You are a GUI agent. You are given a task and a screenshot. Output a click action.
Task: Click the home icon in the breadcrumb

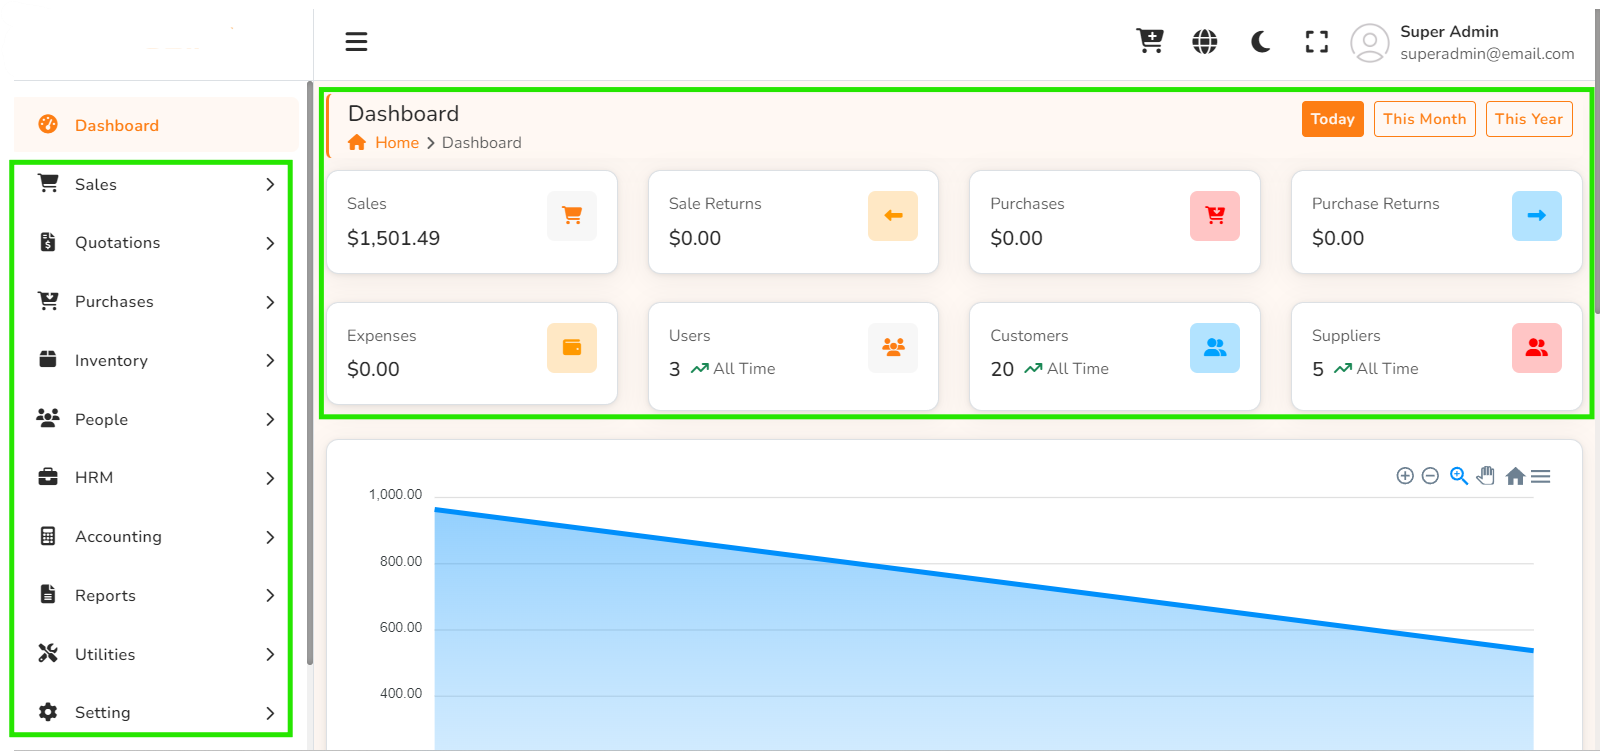coord(357,142)
